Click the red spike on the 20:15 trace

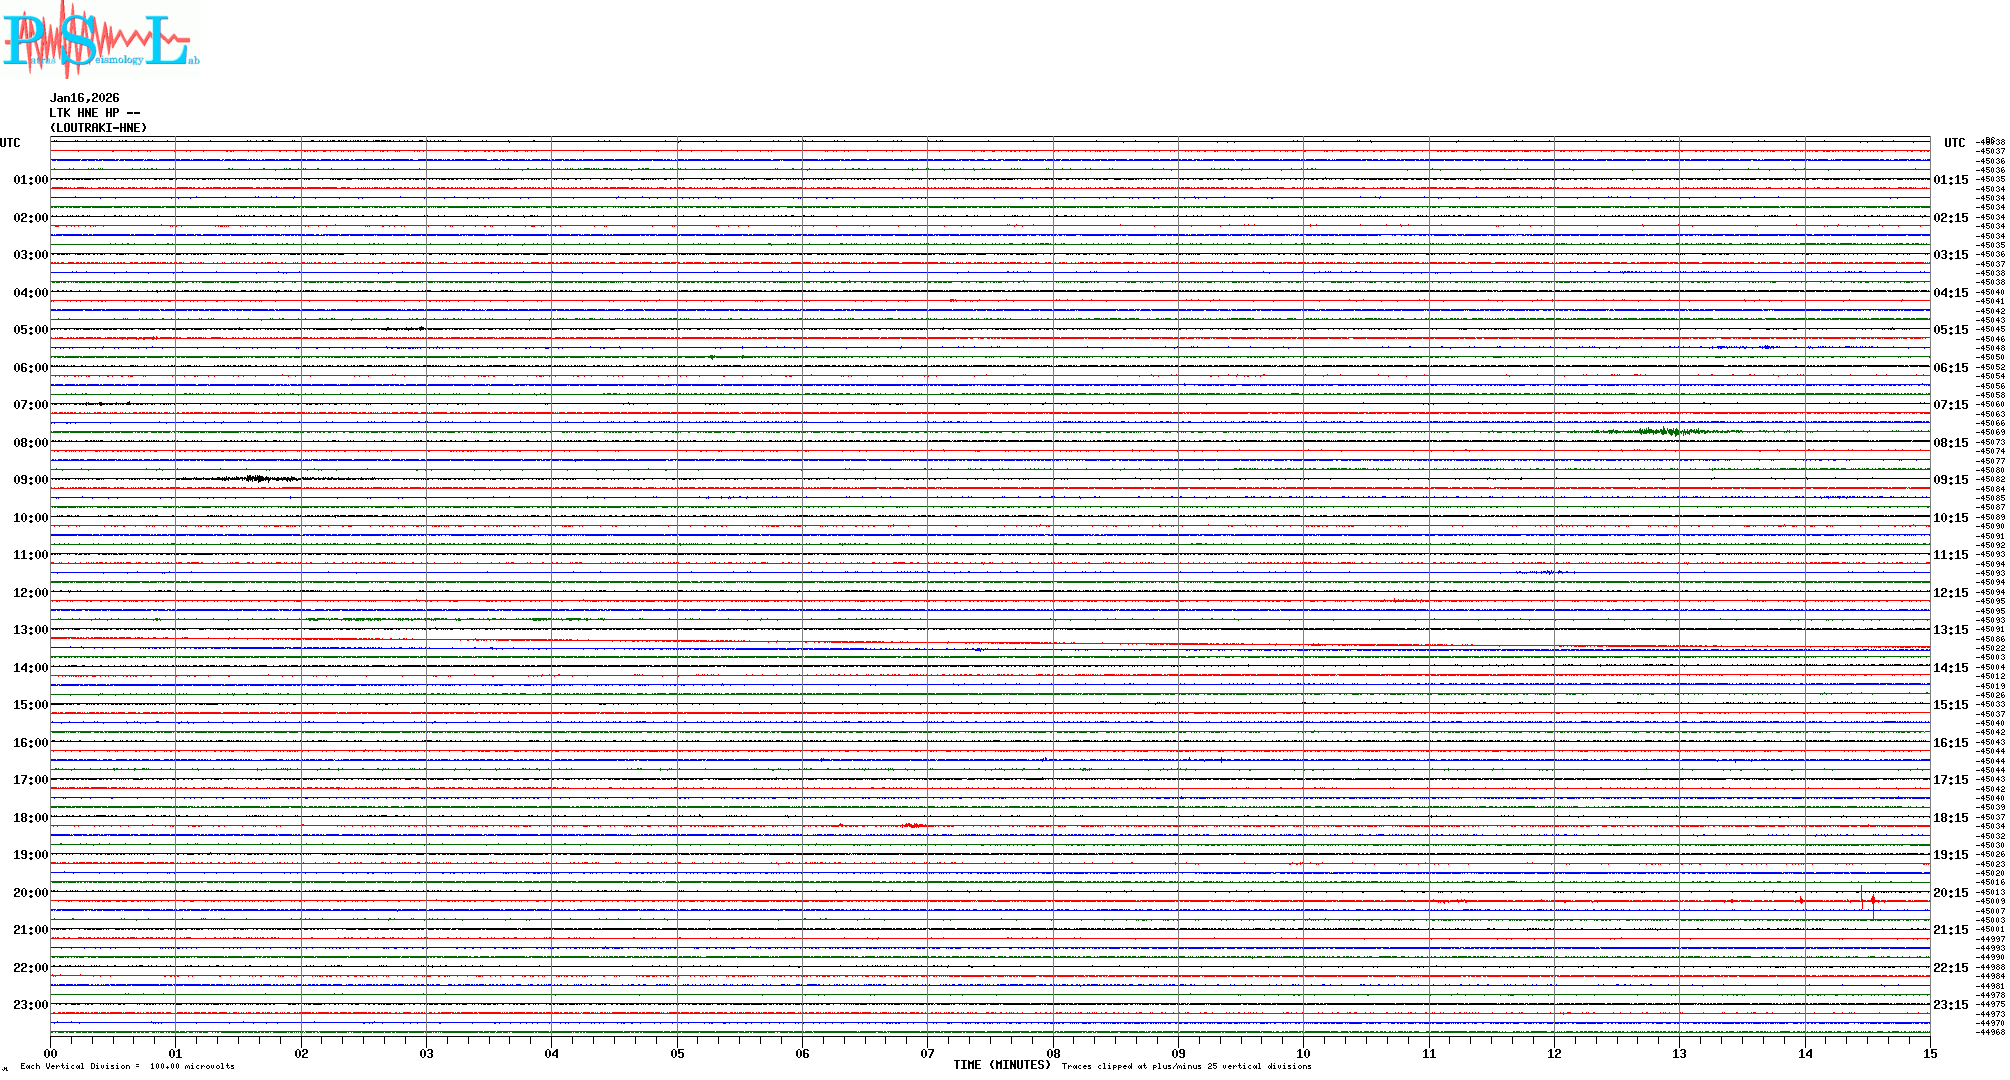point(1873,901)
